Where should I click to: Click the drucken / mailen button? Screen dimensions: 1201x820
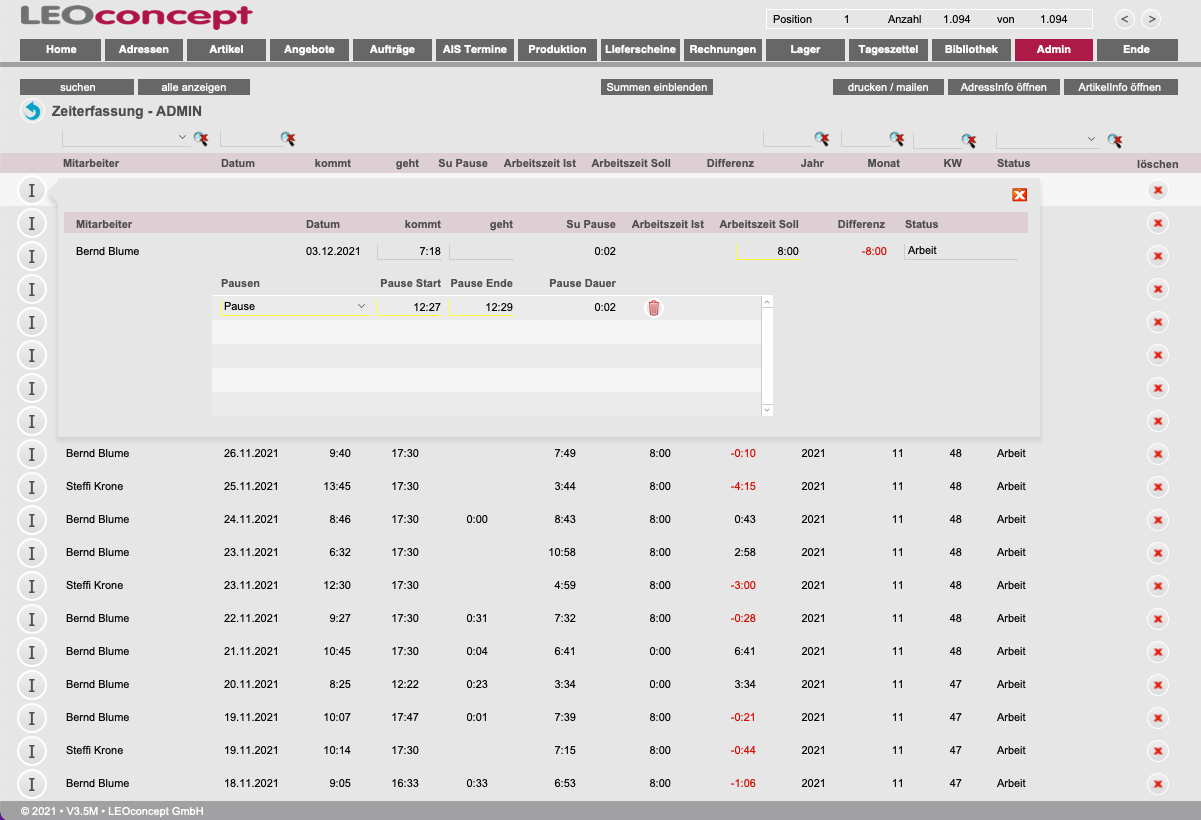pyautogui.click(x=888, y=87)
